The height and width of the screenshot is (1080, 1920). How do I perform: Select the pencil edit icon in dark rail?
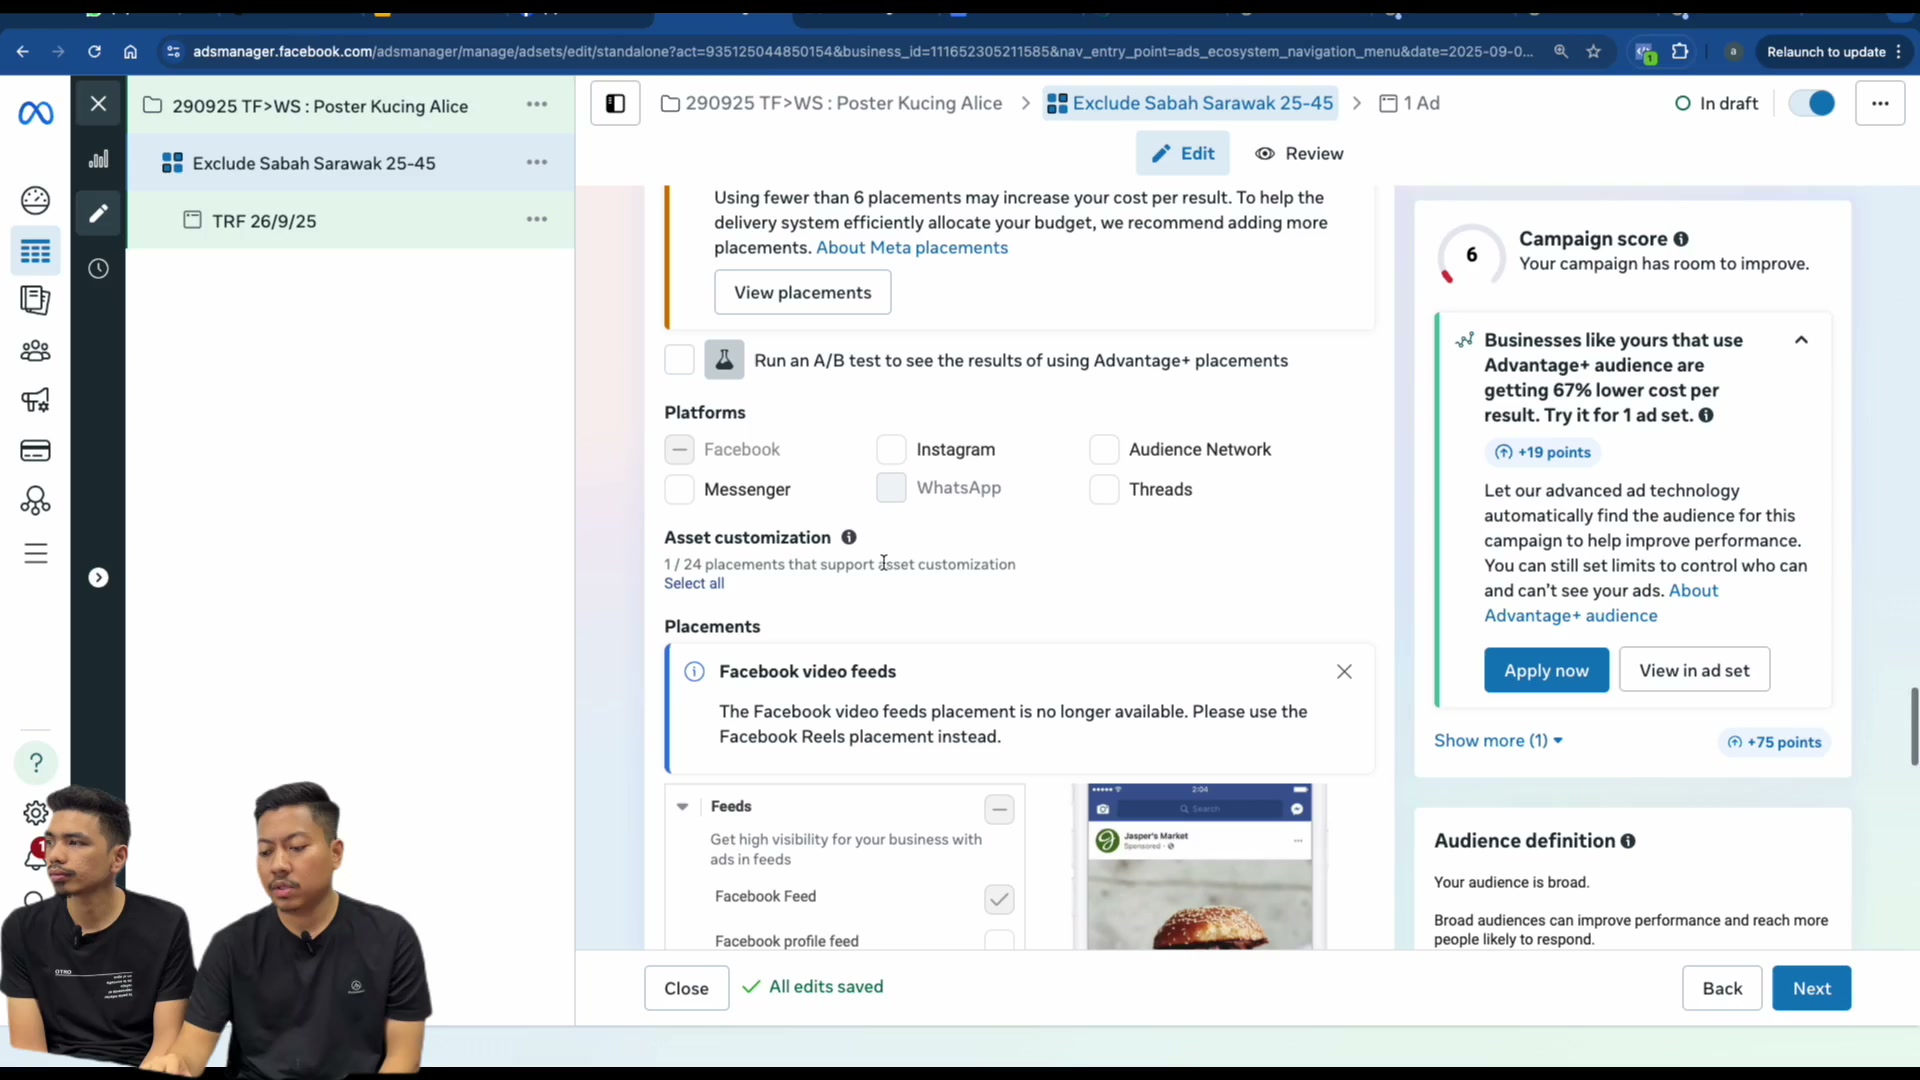coord(98,214)
